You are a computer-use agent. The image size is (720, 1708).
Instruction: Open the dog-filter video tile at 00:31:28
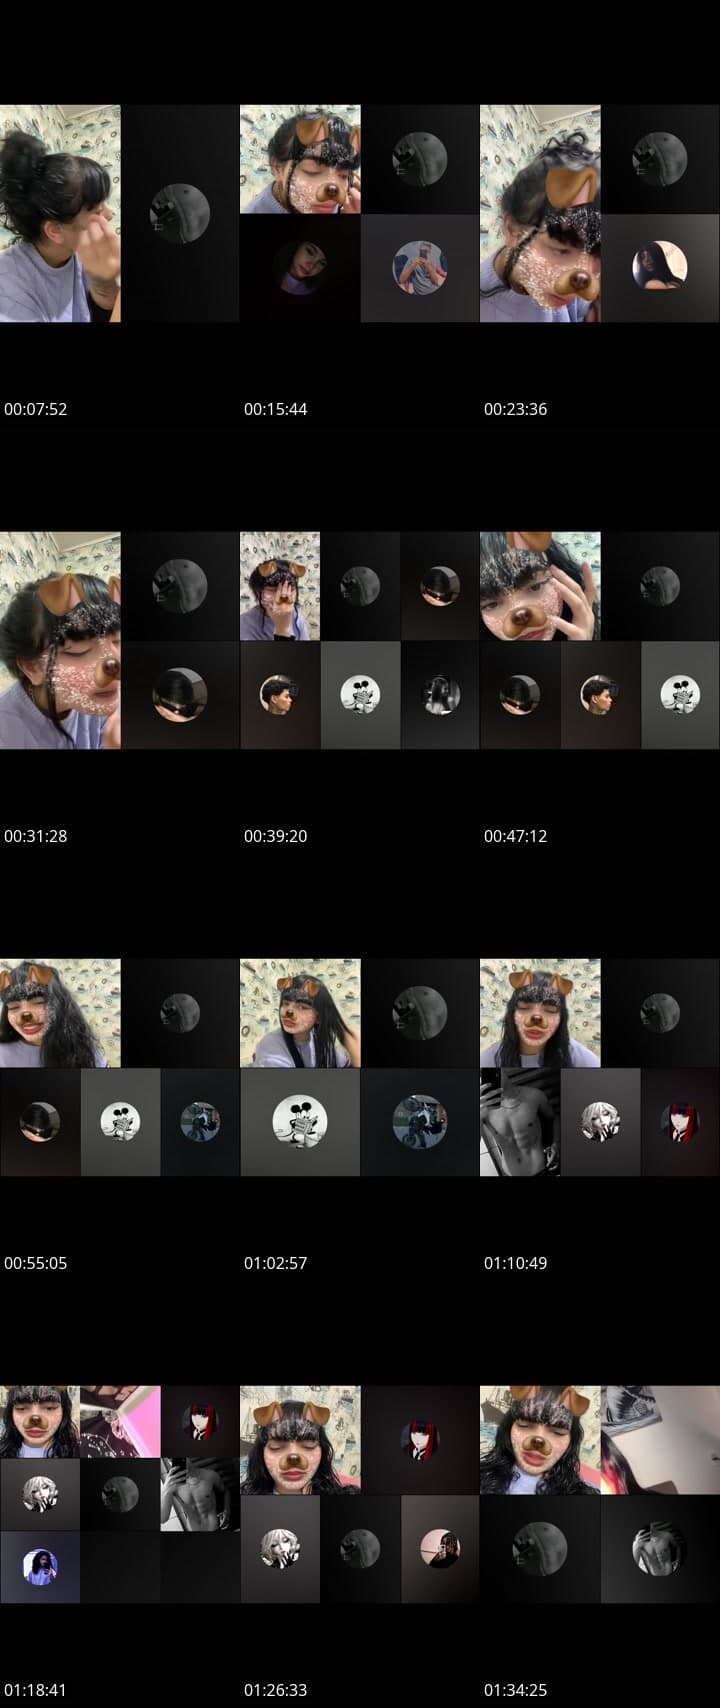pos(60,640)
